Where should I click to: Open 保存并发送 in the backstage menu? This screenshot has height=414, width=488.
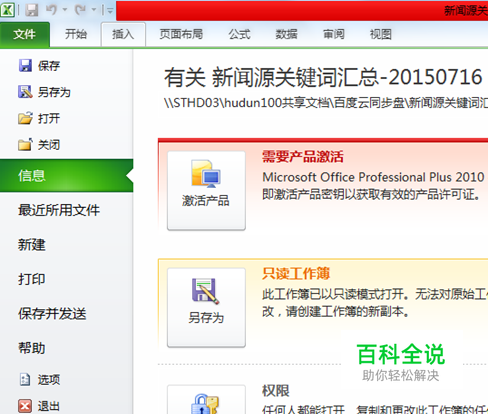tap(52, 314)
